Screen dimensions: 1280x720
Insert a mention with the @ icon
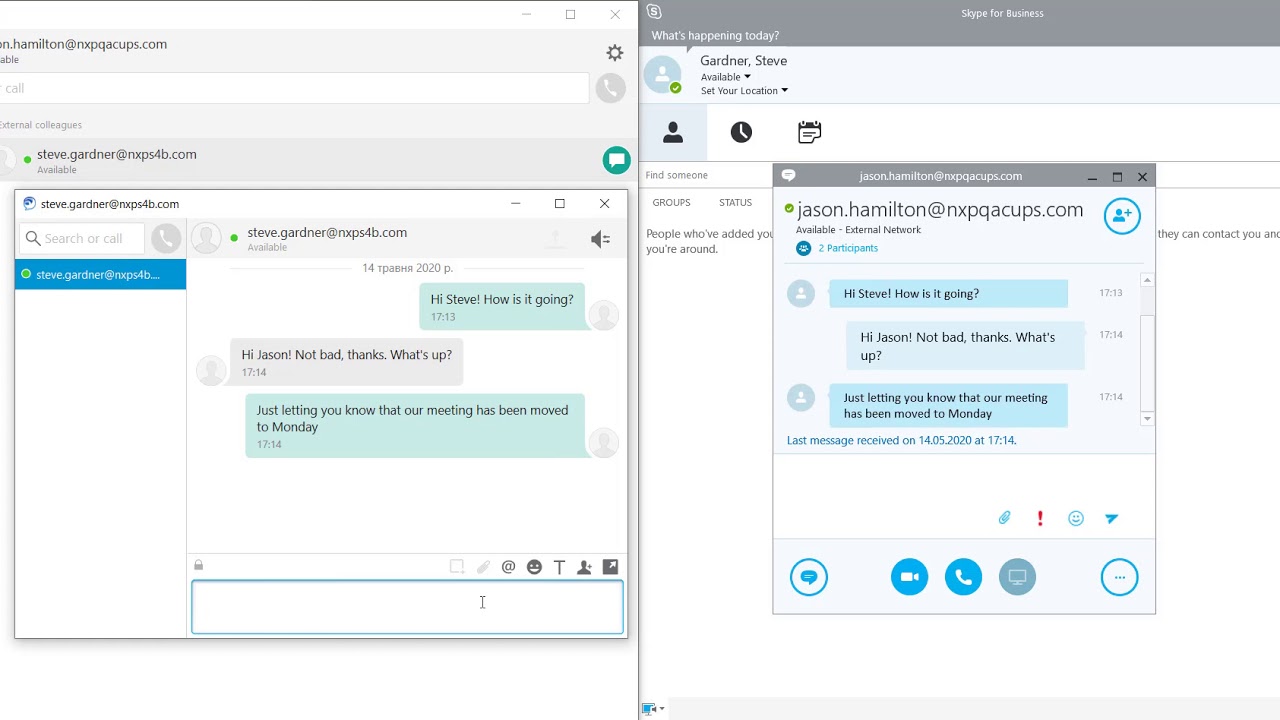click(508, 567)
